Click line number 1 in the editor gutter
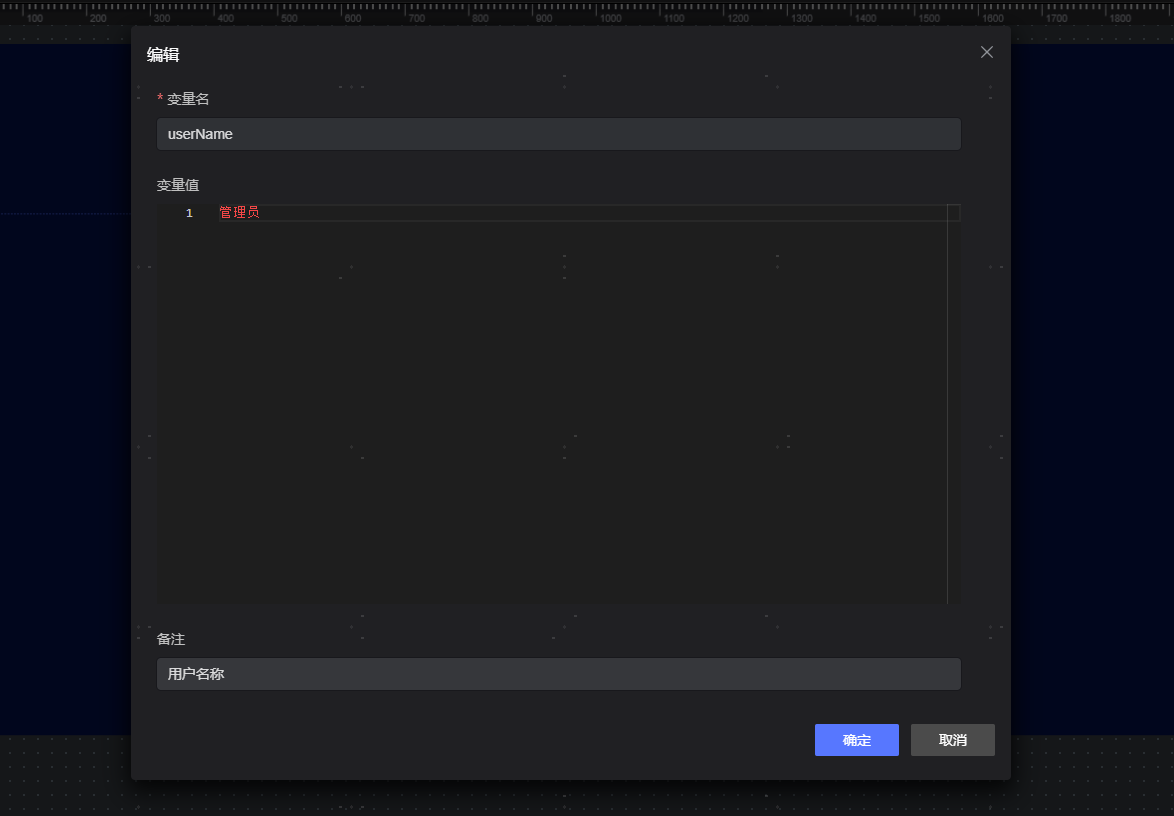Image resolution: width=1174 pixels, height=816 pixels. (189, 213)
